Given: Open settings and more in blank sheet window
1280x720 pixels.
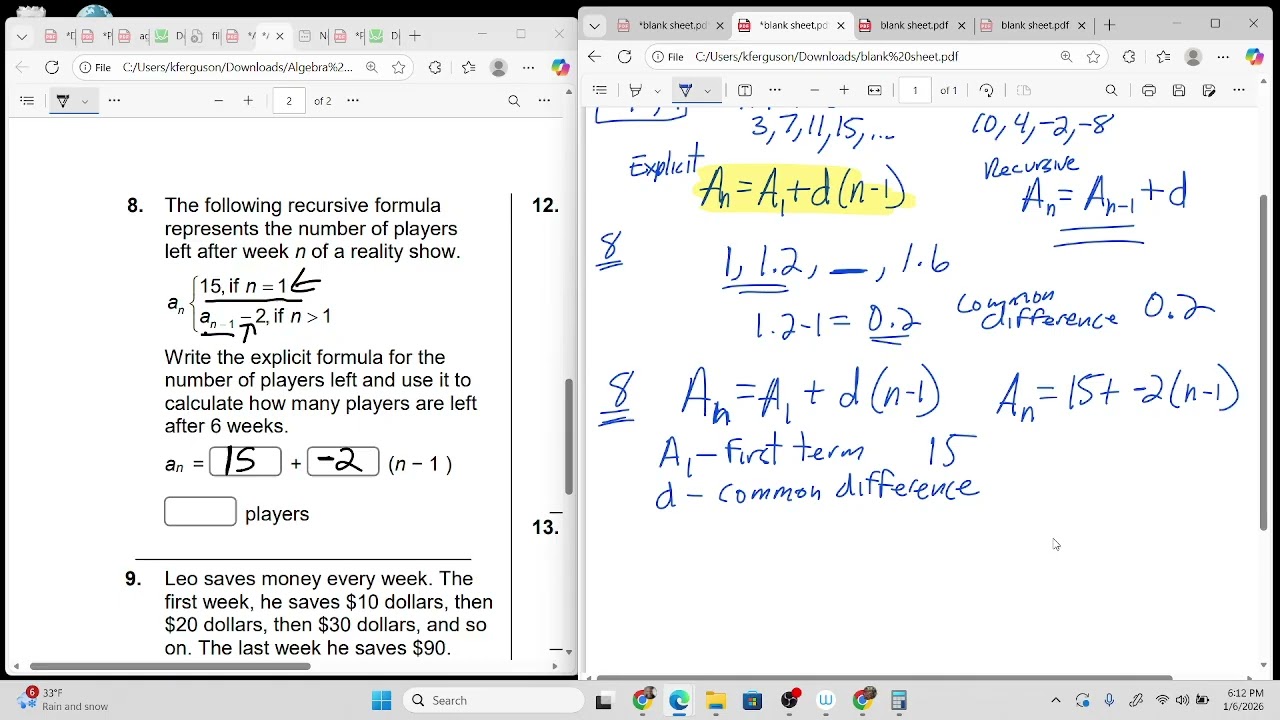Looking at the screenshot, I should pos(1224,57).
